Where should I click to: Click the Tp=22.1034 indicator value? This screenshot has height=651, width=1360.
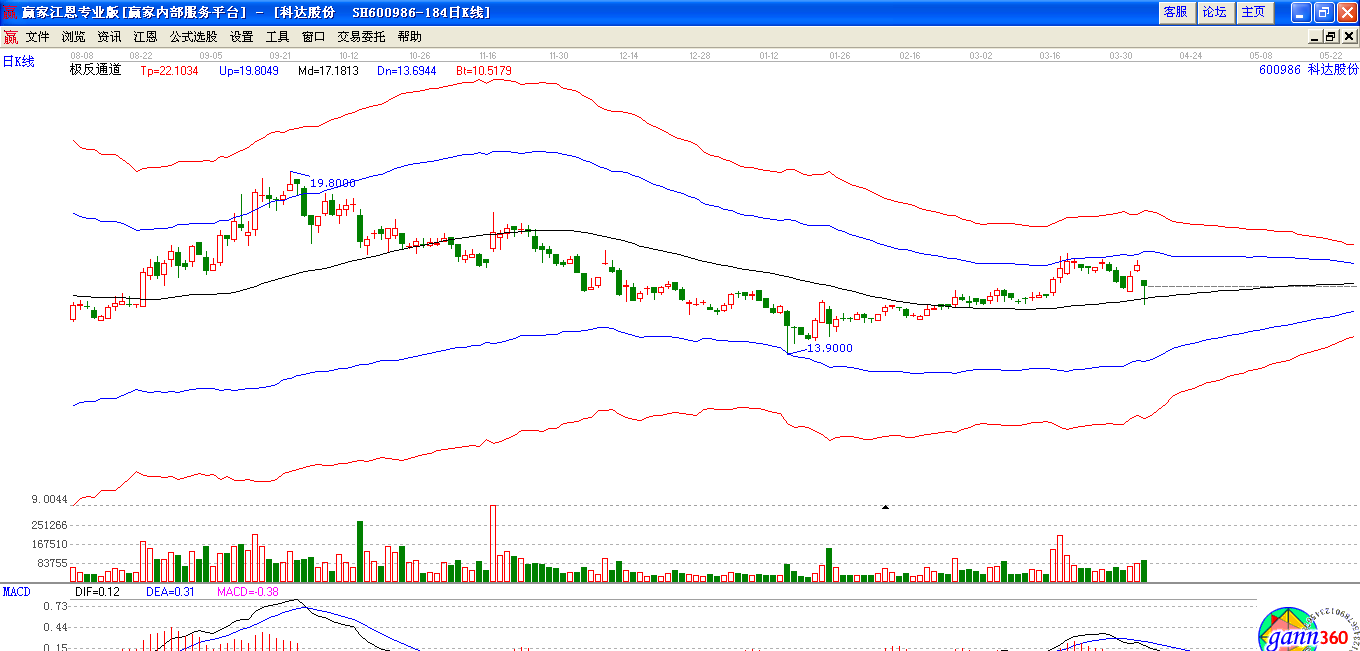[169, 71]
